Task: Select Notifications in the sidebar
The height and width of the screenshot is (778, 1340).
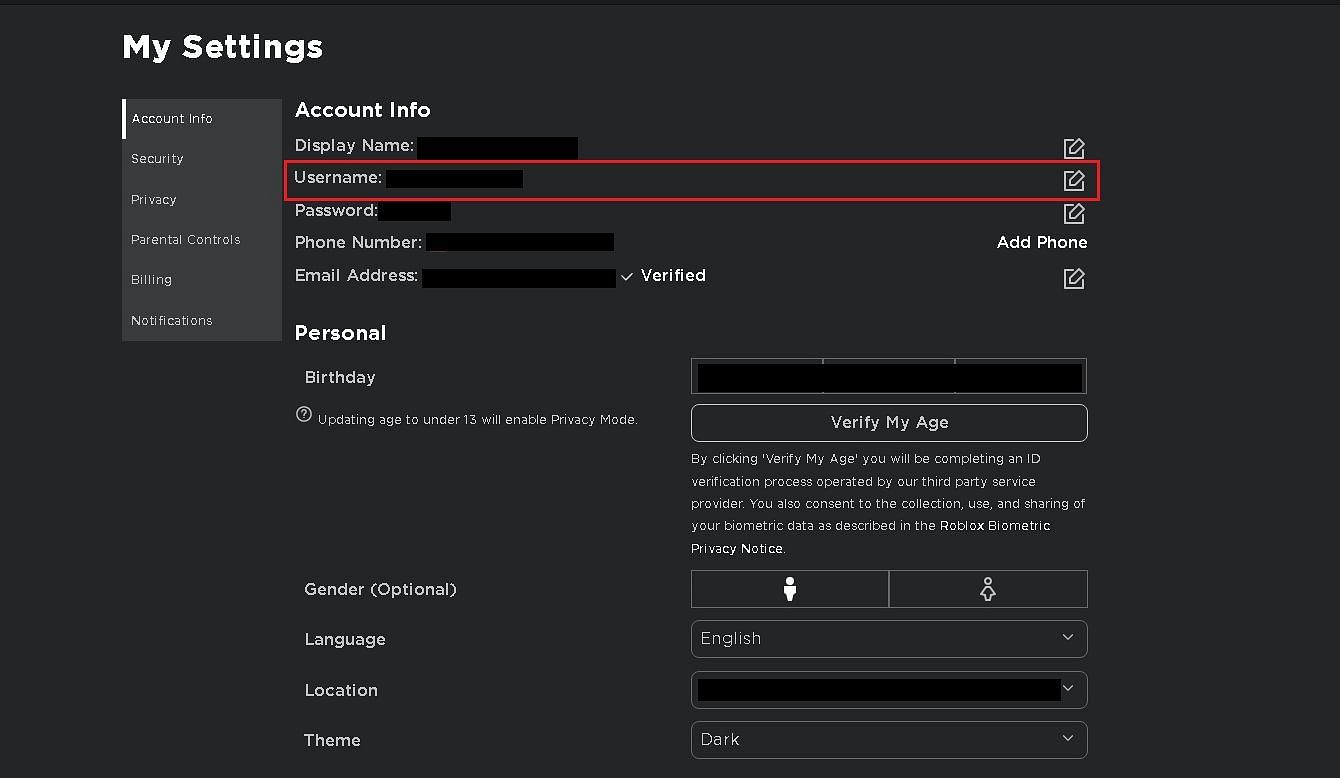Action: [172, 321]
